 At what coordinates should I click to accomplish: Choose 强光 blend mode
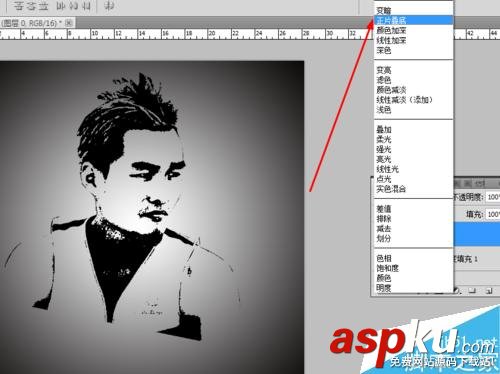pos(413,149)
